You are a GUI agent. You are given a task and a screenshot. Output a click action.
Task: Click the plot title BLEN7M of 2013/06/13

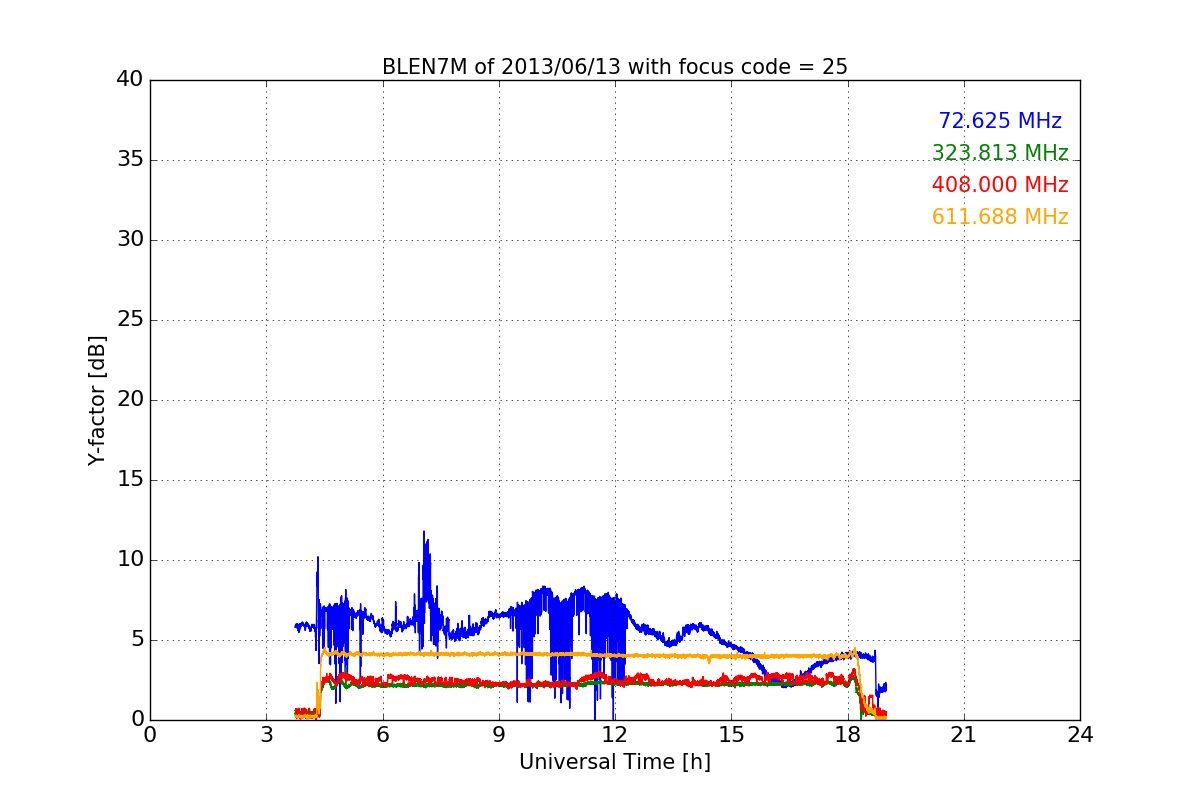(615, 67)
